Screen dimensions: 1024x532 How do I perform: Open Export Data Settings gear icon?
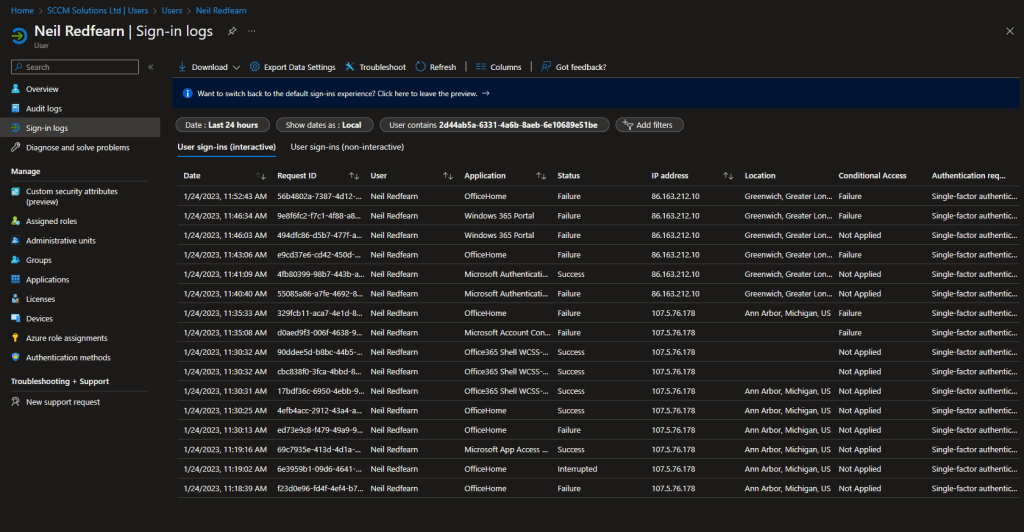click(255, 67)
